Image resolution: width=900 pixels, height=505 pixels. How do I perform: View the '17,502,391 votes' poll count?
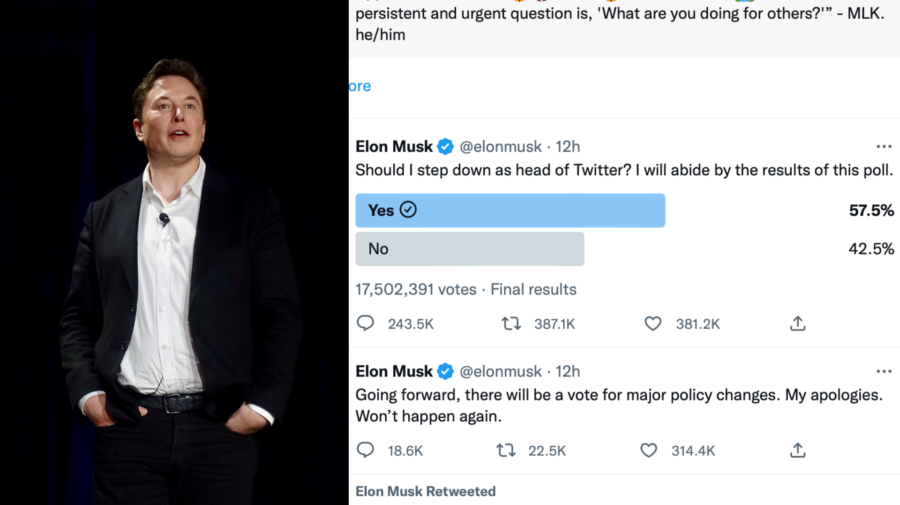[416, 289]
